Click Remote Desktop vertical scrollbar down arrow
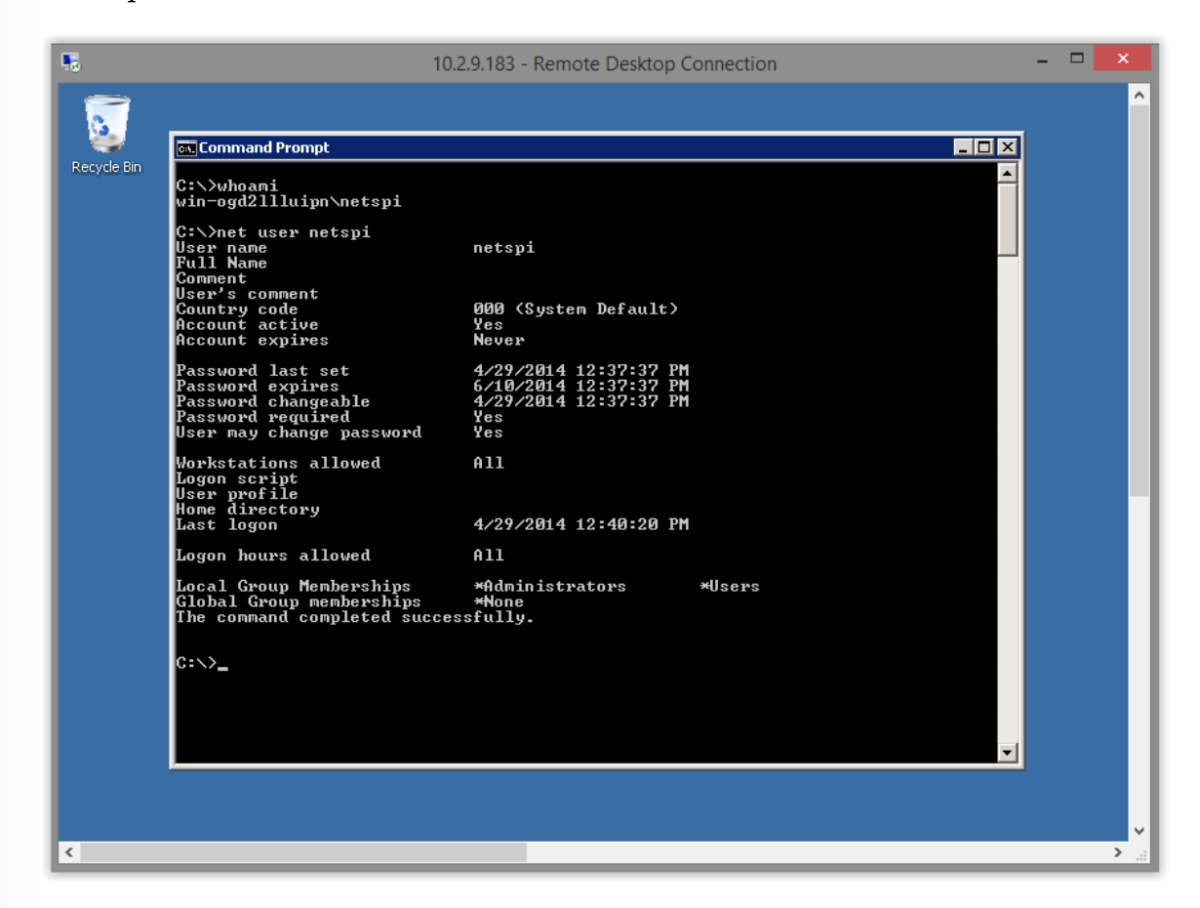The height and width of the screenshot is (908, 1200). (x=1139, y=831)
